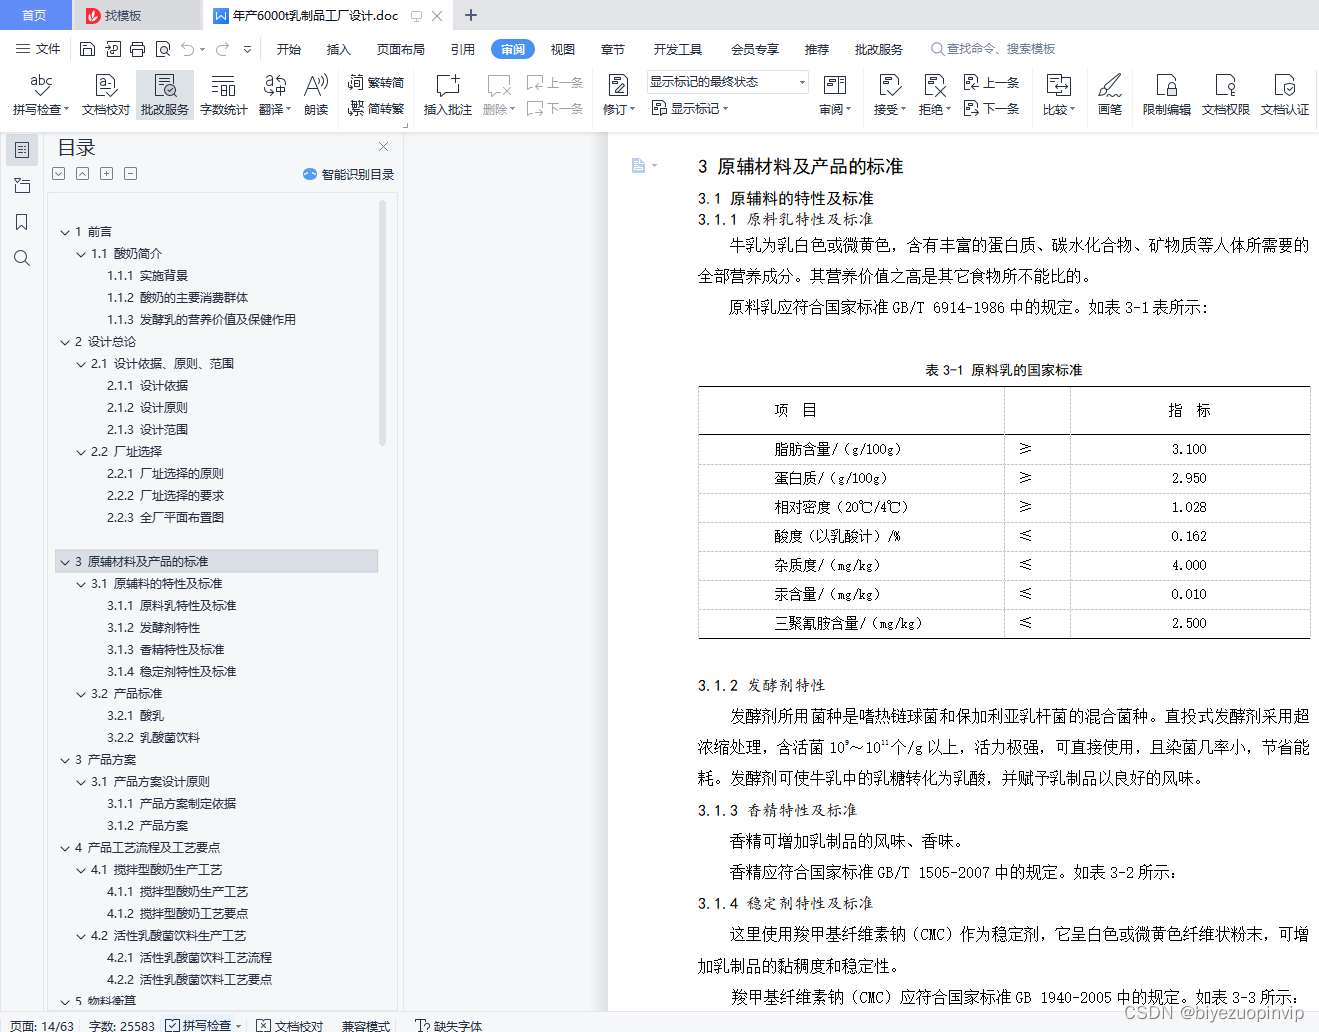Click the Save icon in quick access toolbar
The height and width of the screenshot is (1032, 1319).
87,49
